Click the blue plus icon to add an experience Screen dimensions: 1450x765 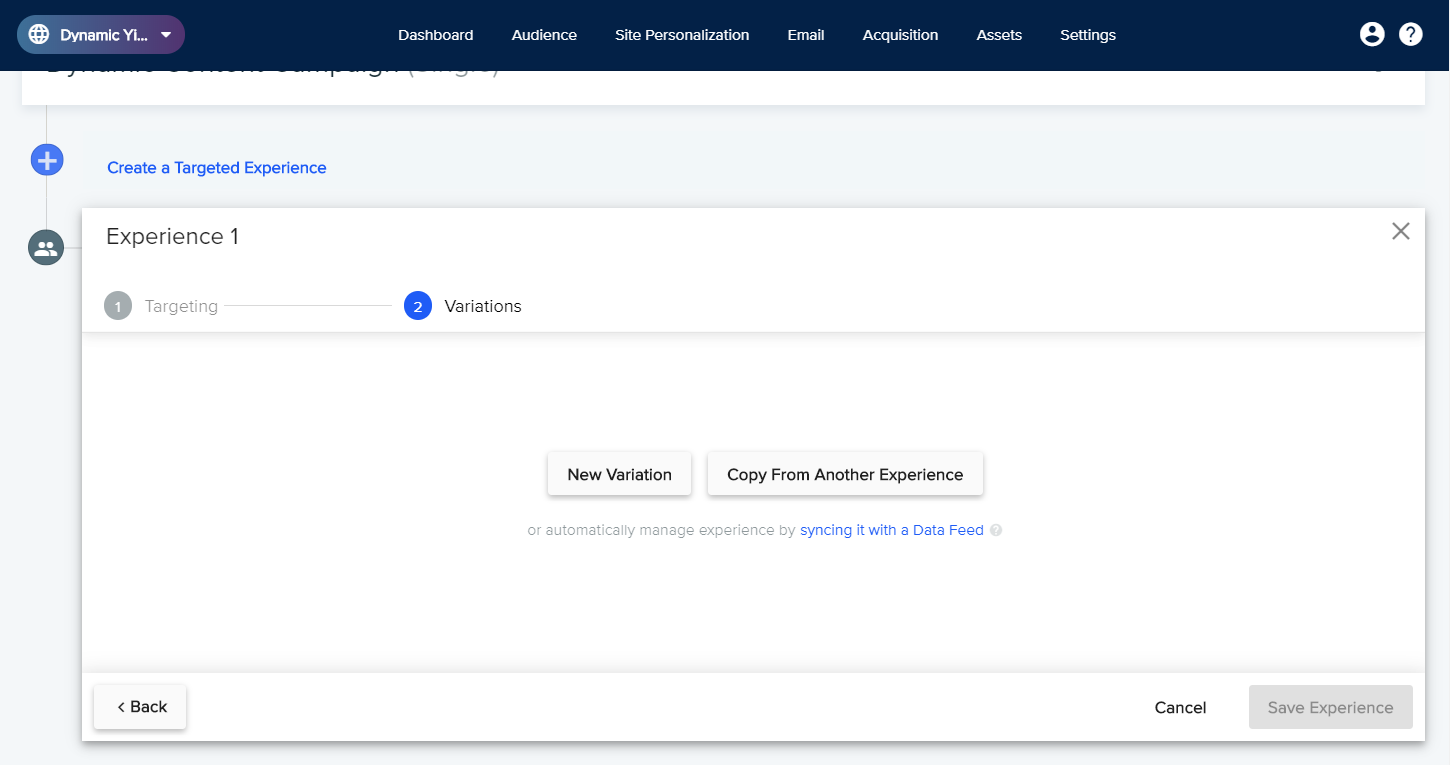coord(46,159)
